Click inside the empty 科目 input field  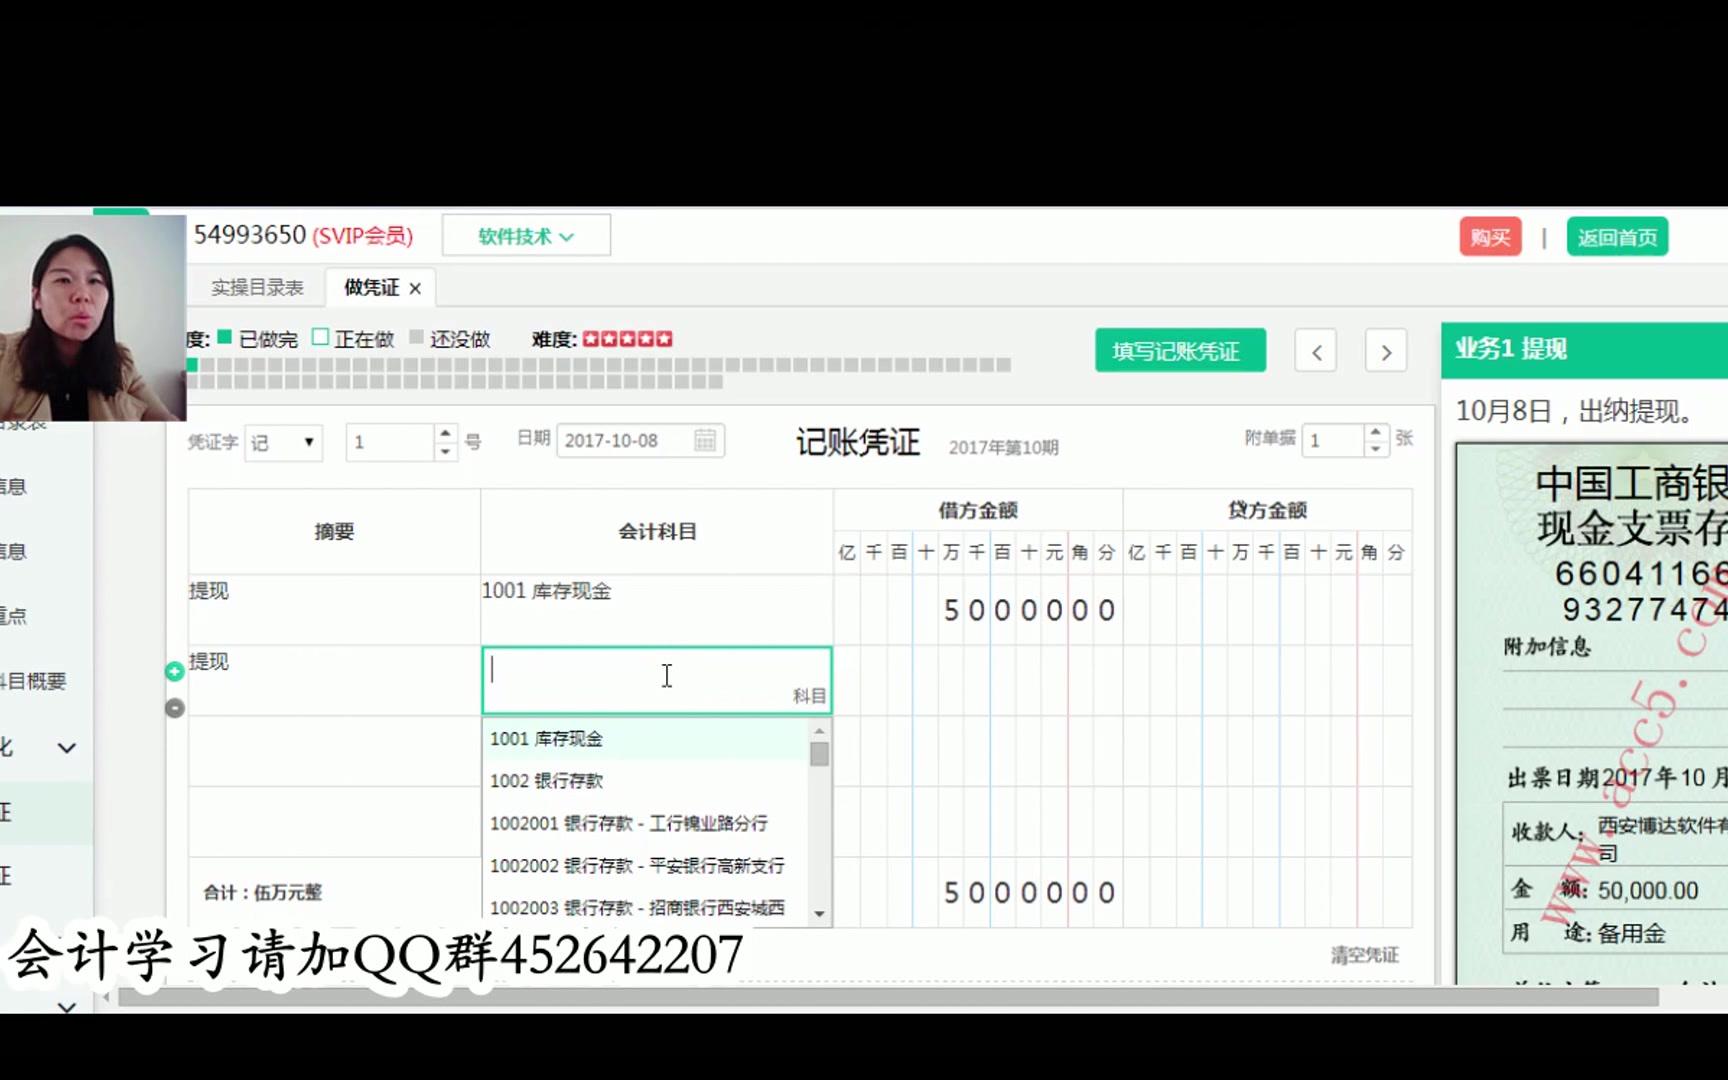pos(656,677)
